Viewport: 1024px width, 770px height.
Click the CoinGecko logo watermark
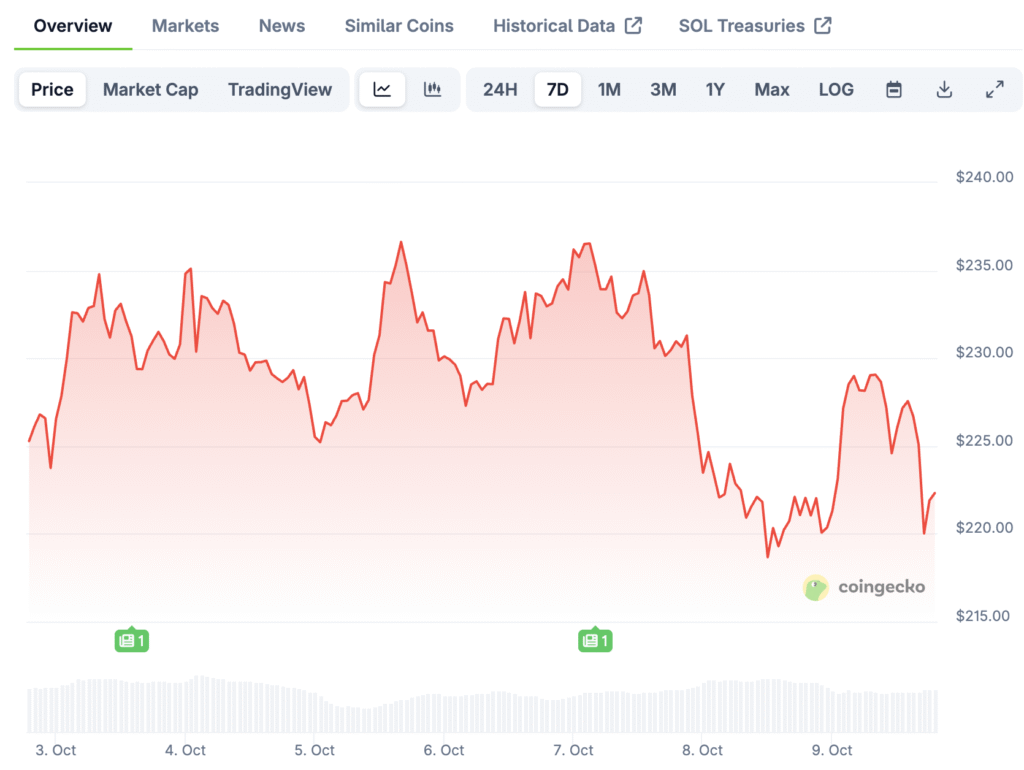[864, 588]
